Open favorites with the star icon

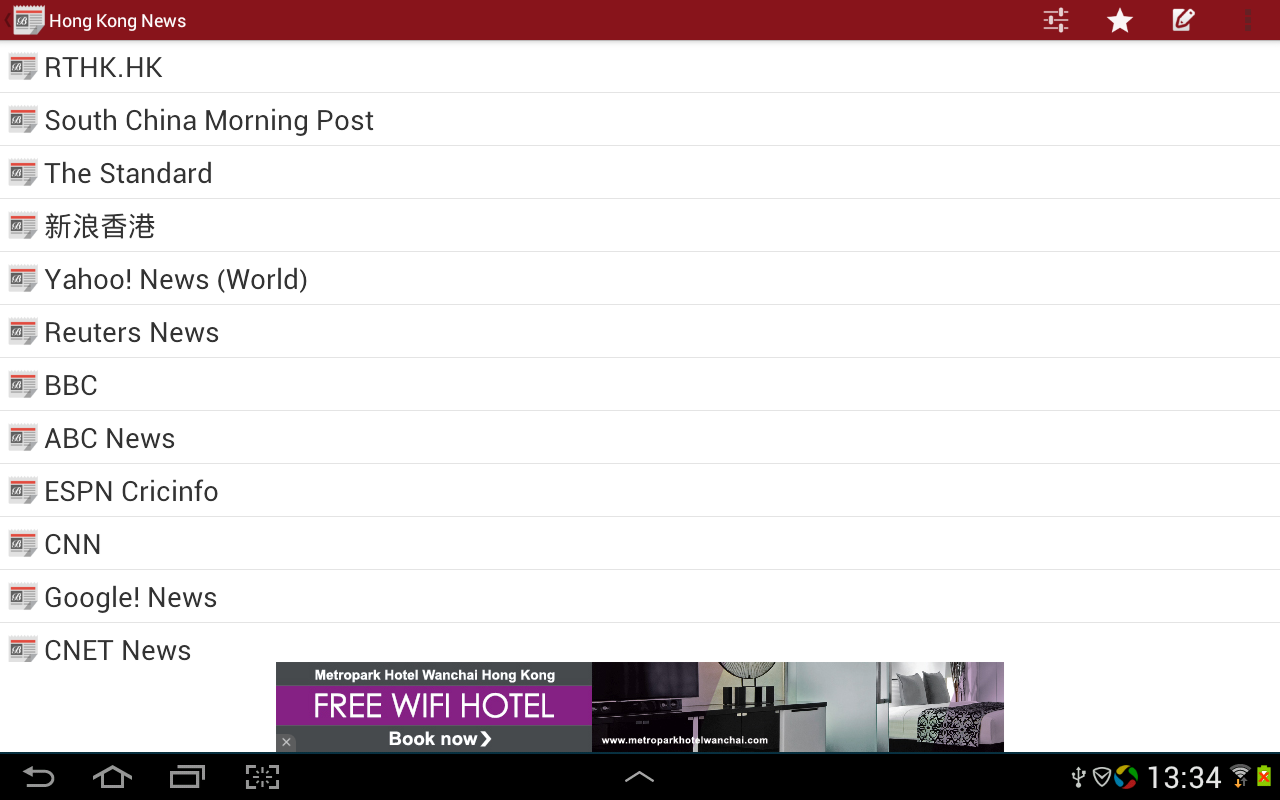click(x=1120, y=20)
